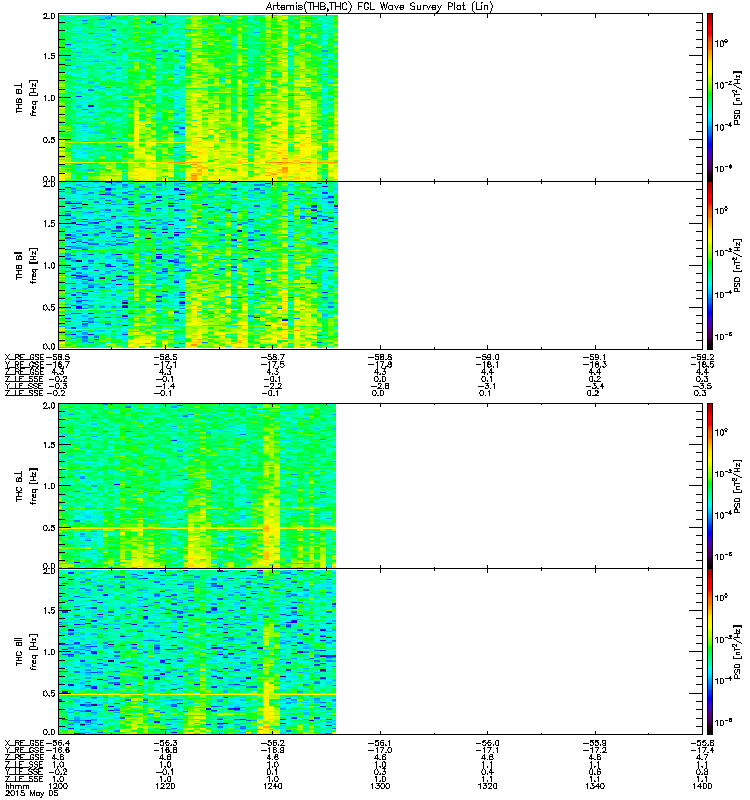Click the THB B-parallel freq [Hz] axis label
Image resolution: width=750 pixels, height=800 pixels.
[x=33, y=266]
